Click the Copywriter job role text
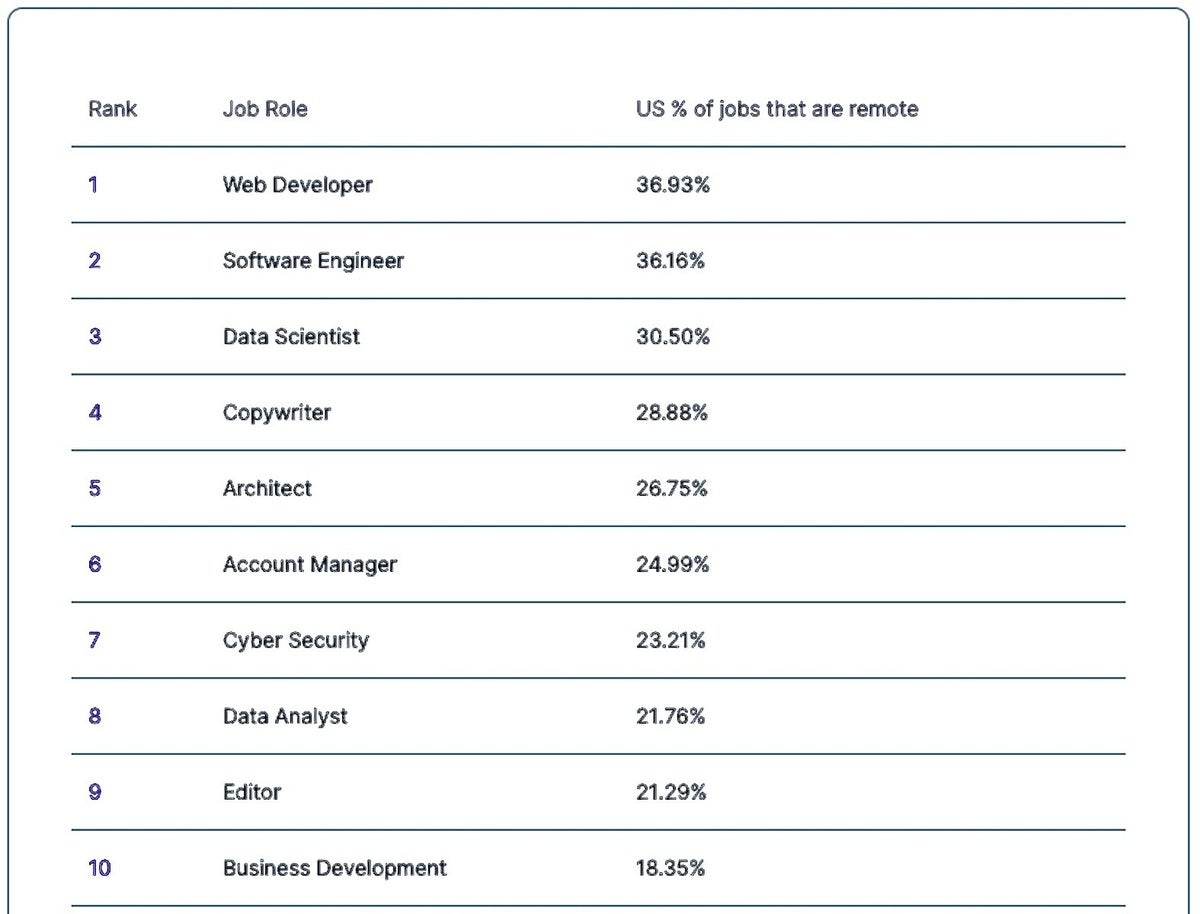 pyautogui.click(x=276, y=413)
